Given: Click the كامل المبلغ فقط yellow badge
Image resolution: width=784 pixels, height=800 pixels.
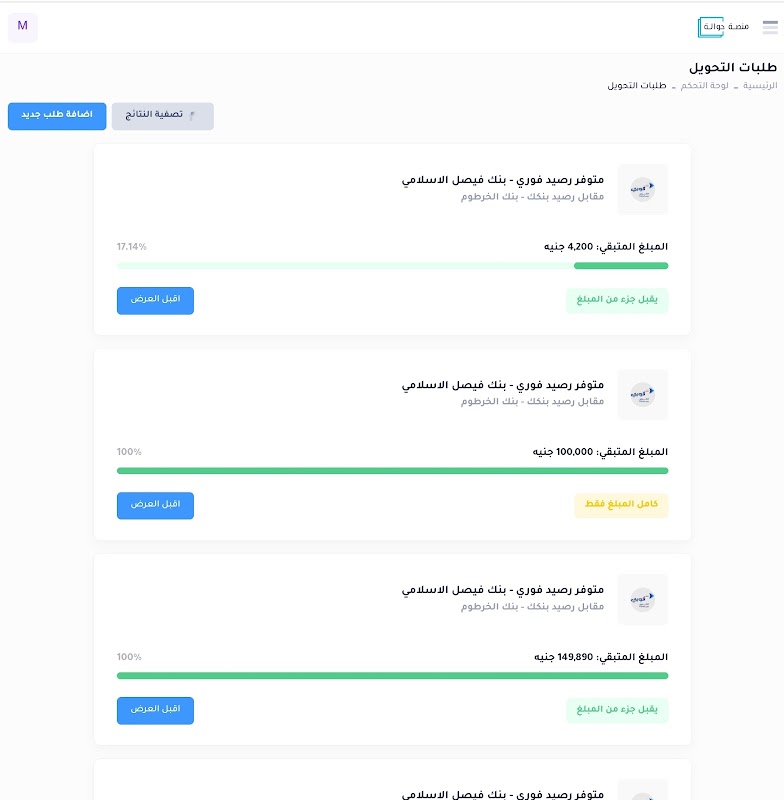Looking at the screenshot, I should pos(621,505).
